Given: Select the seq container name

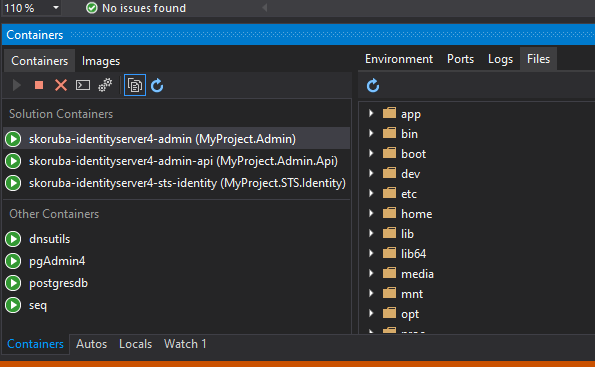Looking at the screenshot, I should pos(38,305).
